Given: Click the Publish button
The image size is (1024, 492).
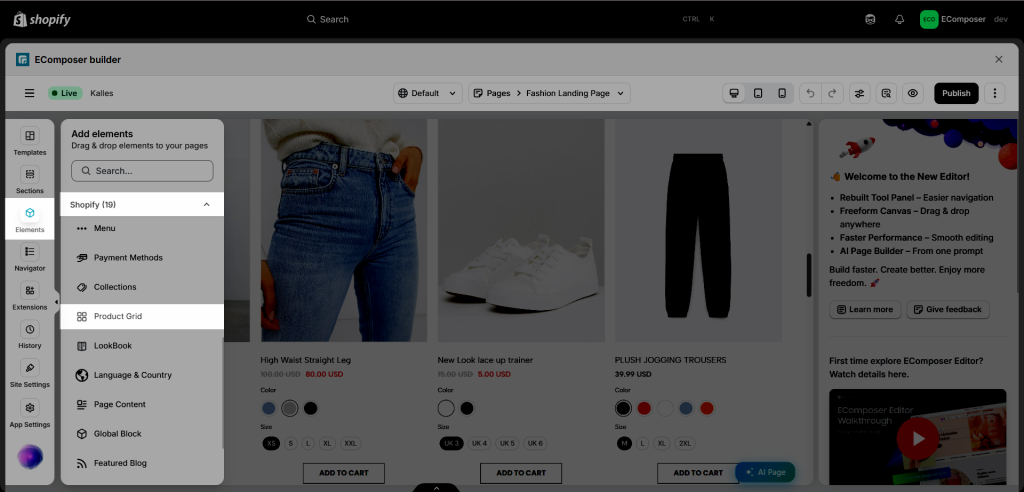Looking at the screenshot, I should point(956,93).
